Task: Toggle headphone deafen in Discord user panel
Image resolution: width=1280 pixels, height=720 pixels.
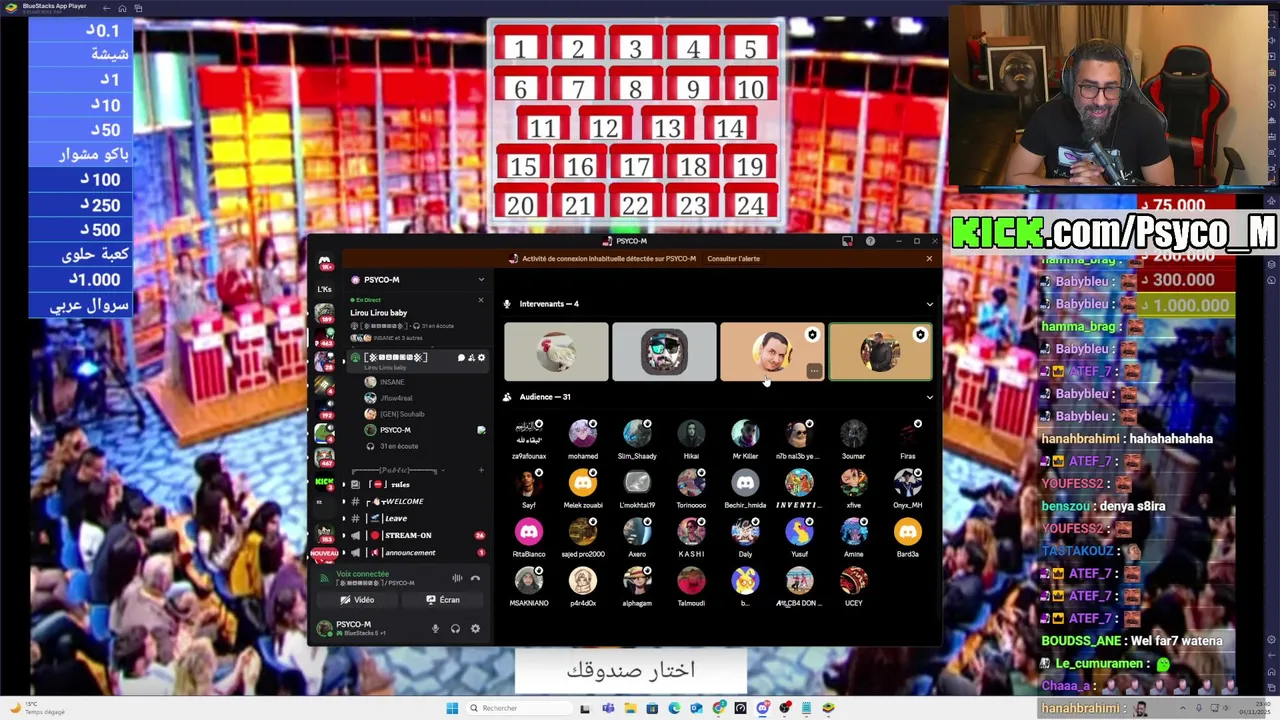Action: point(455,628)
